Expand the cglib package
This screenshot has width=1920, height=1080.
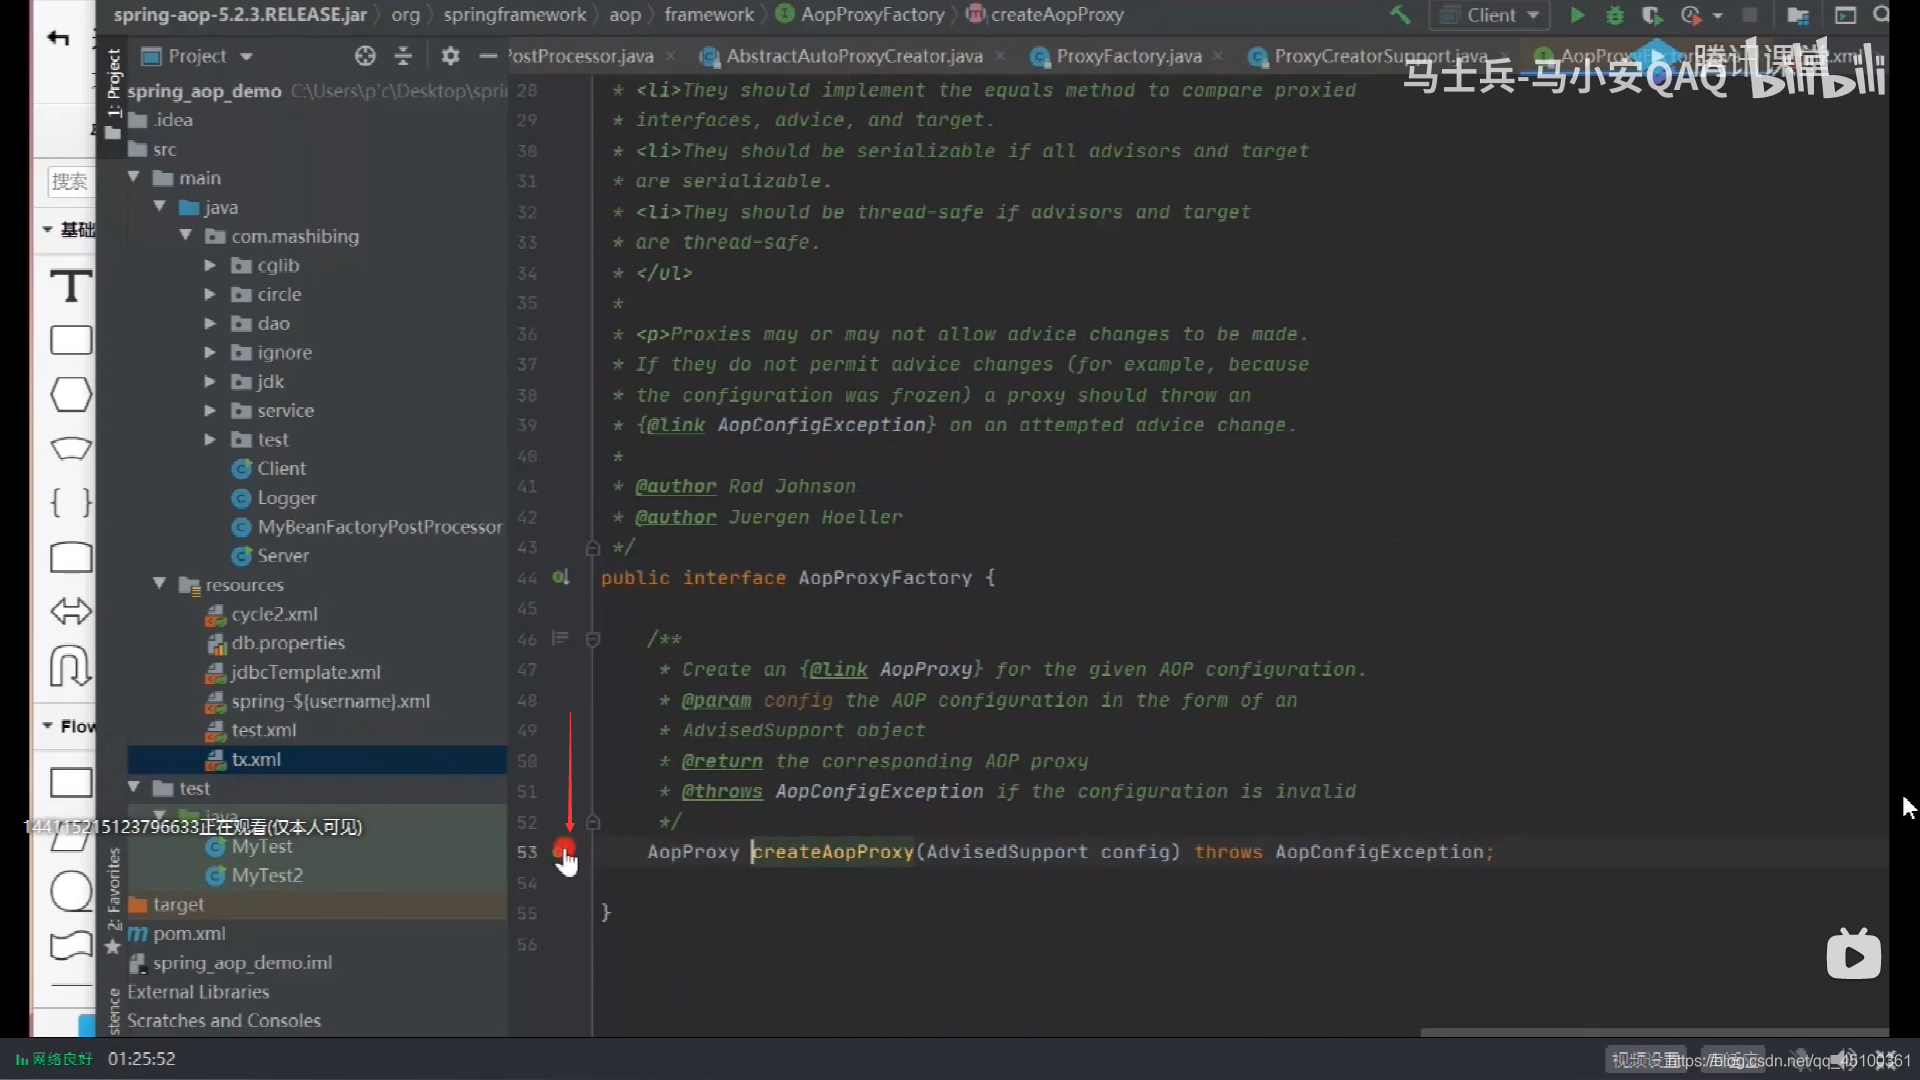click(210, 265)
